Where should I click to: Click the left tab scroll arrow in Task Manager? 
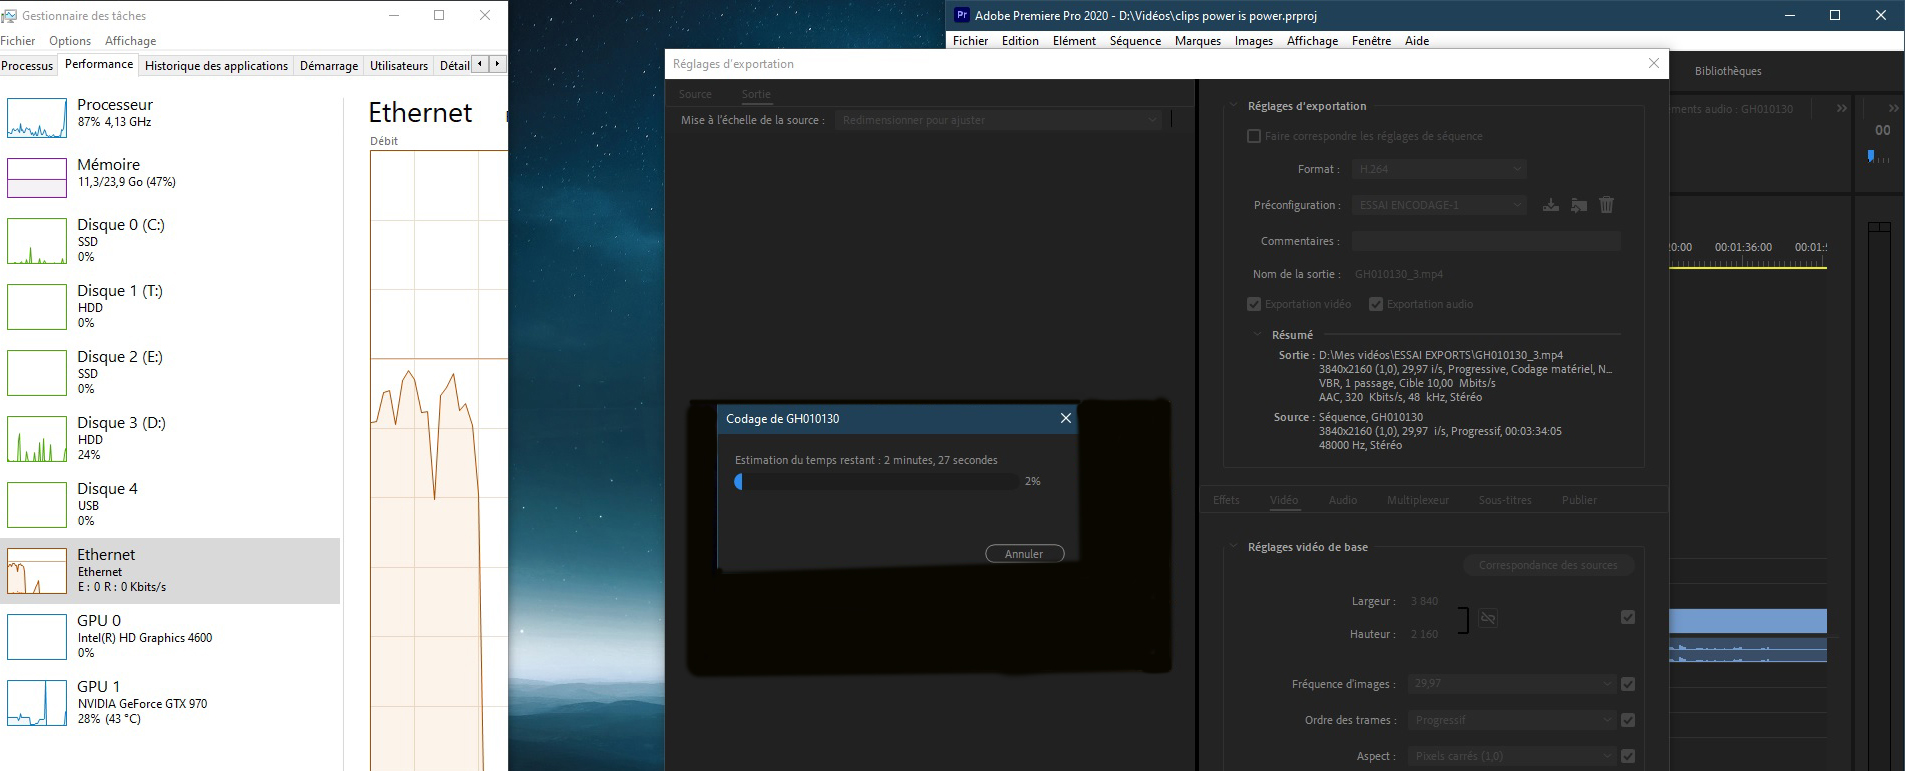pos(480,64)
